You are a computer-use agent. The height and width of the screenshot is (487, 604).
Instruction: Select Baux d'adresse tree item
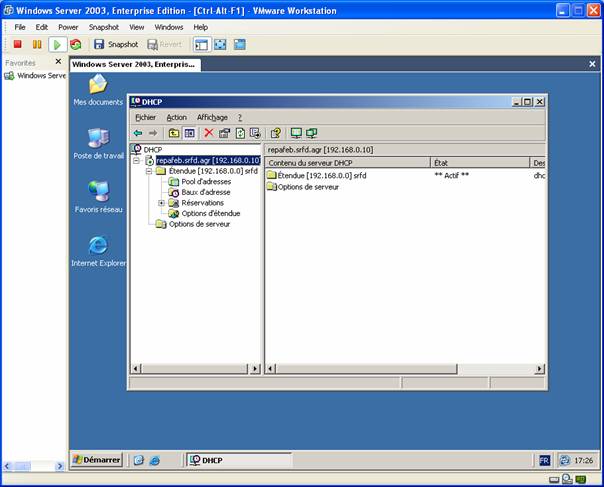[x=206, y=192]
